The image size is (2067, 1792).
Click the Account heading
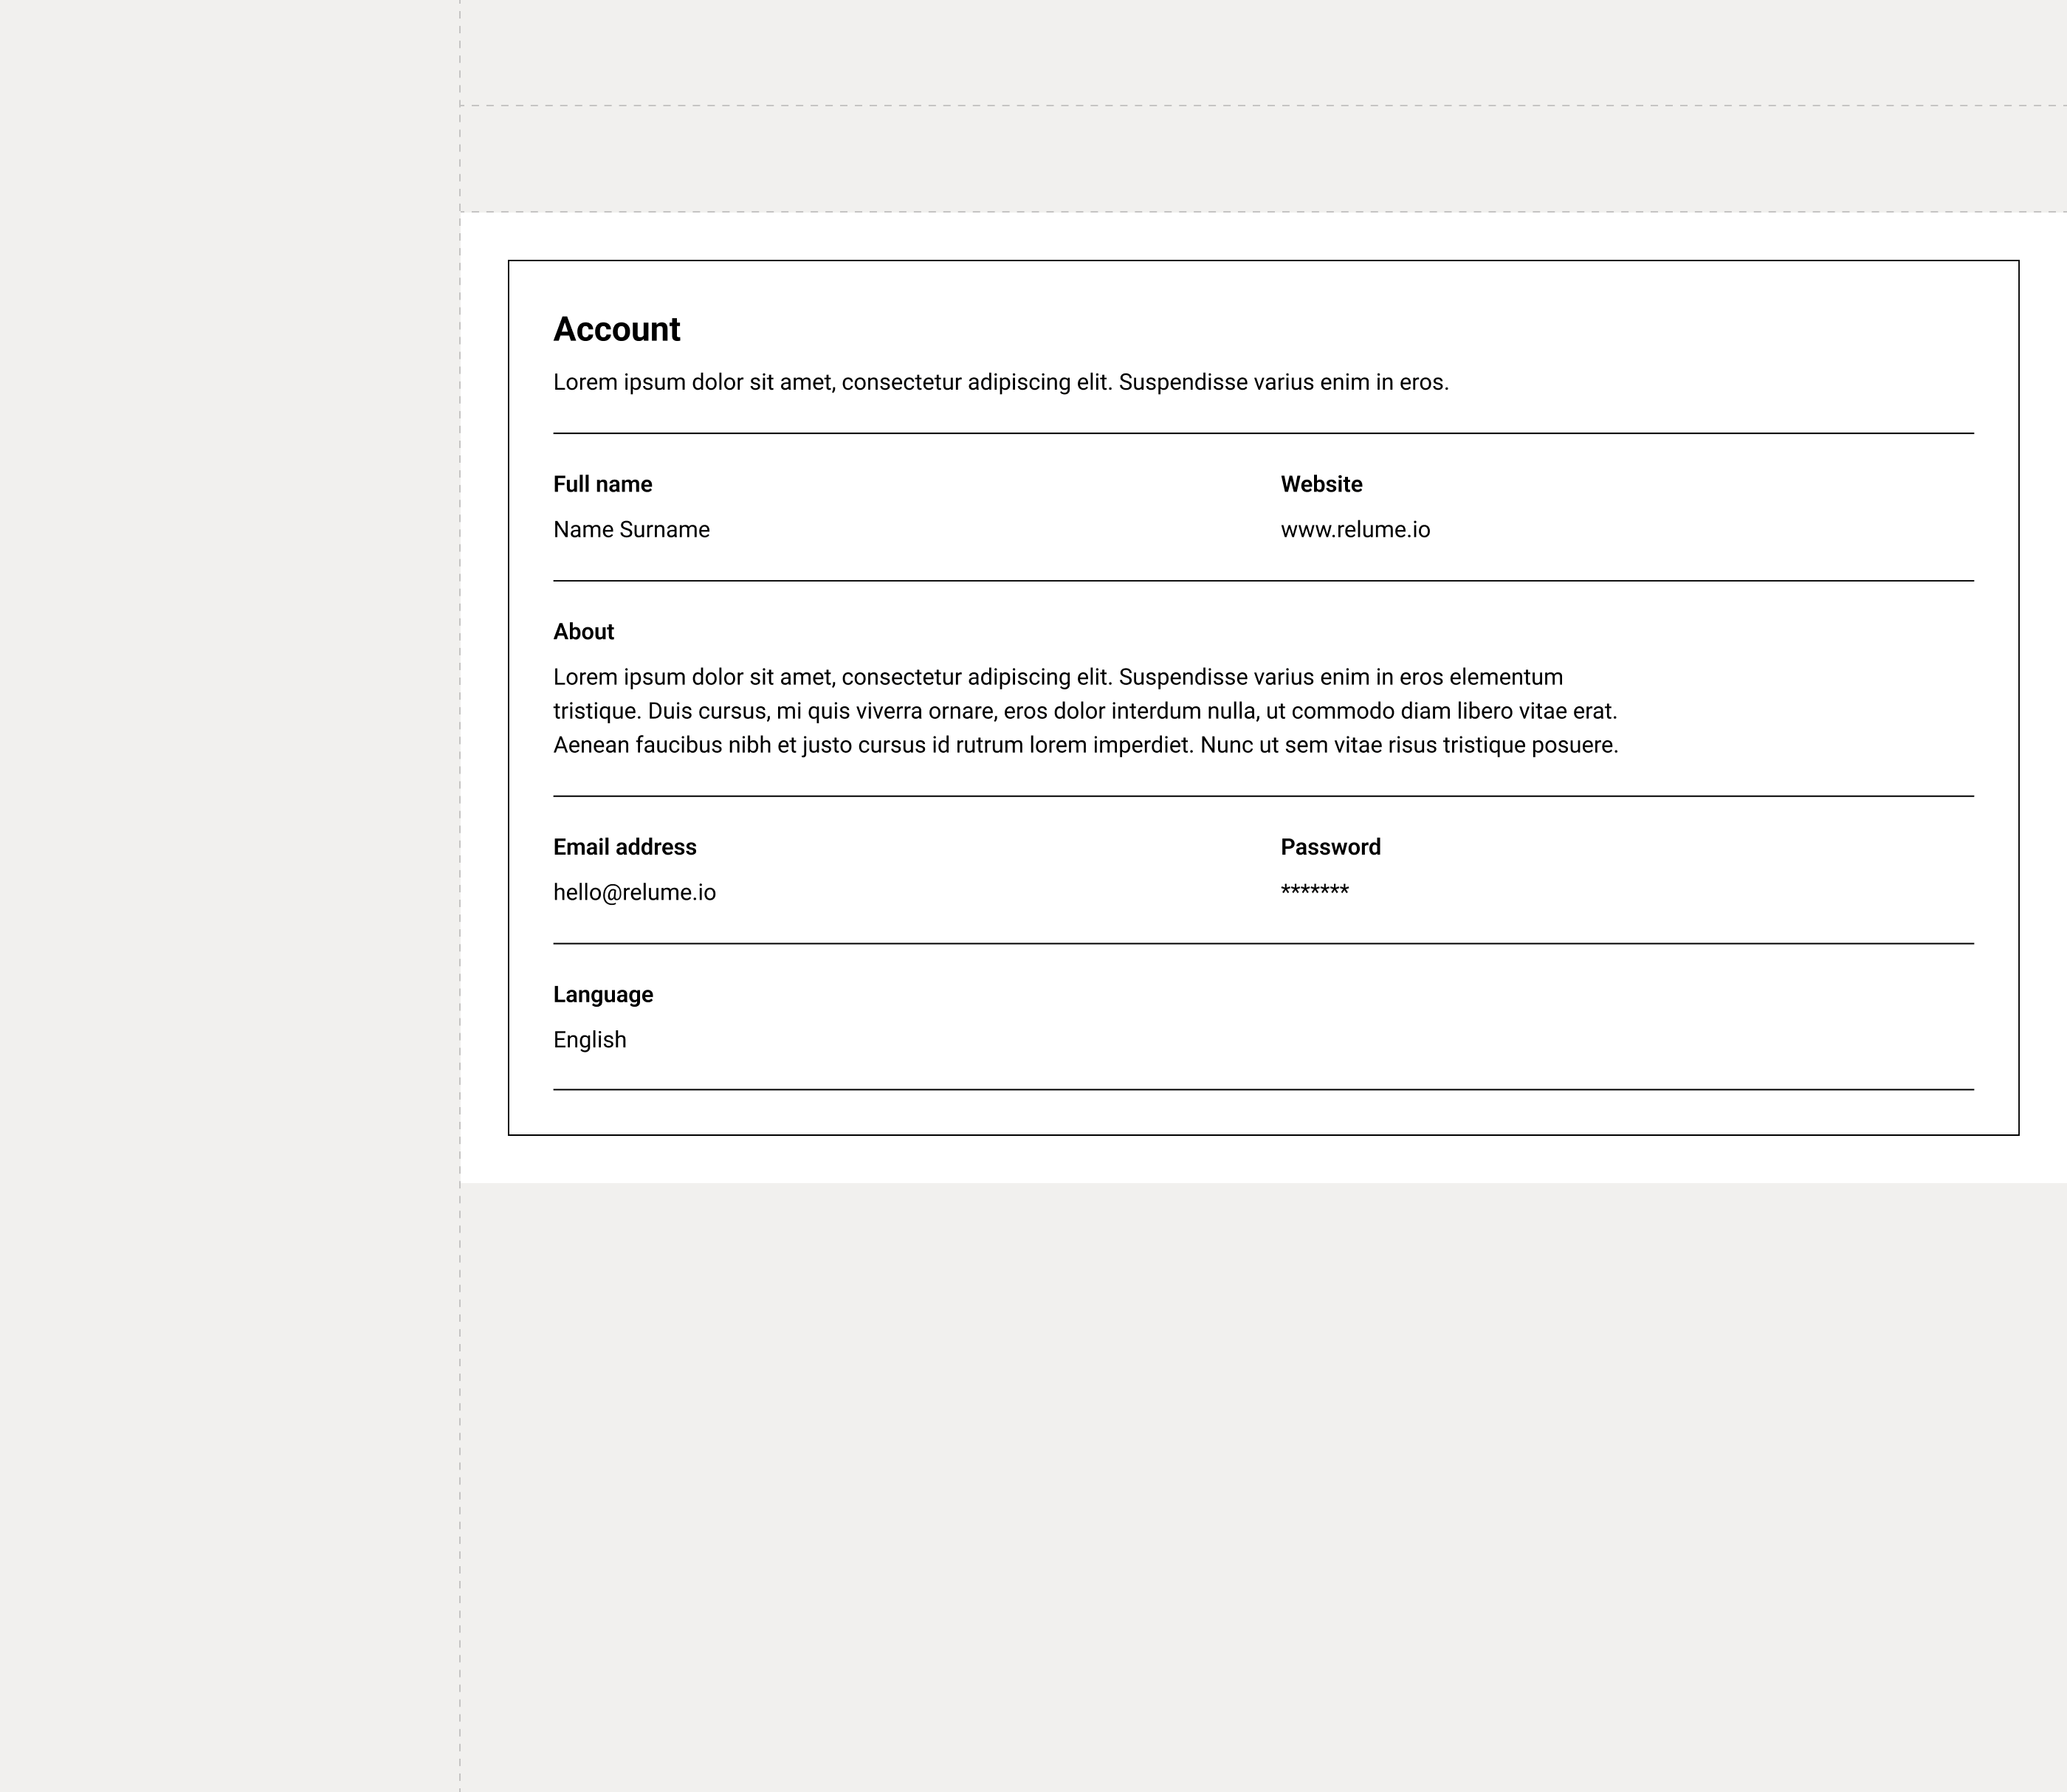coord(616,329)
